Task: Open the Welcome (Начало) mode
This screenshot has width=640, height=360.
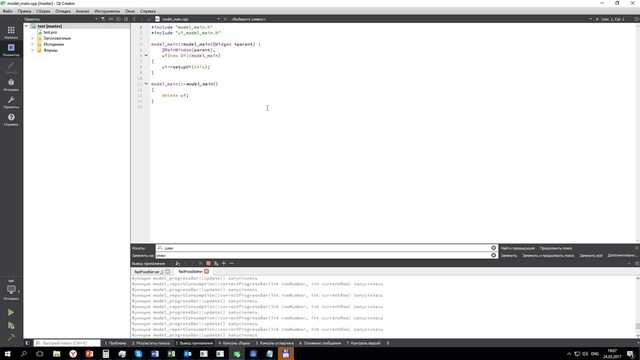Action: click(x=11, y=32)
